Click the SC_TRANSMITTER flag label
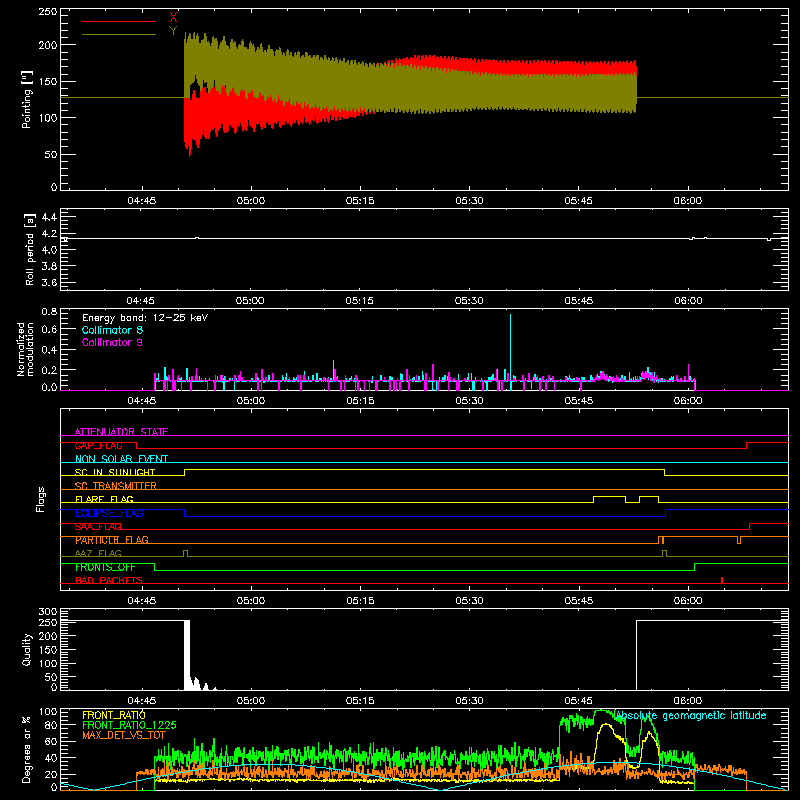 [116, 486]
